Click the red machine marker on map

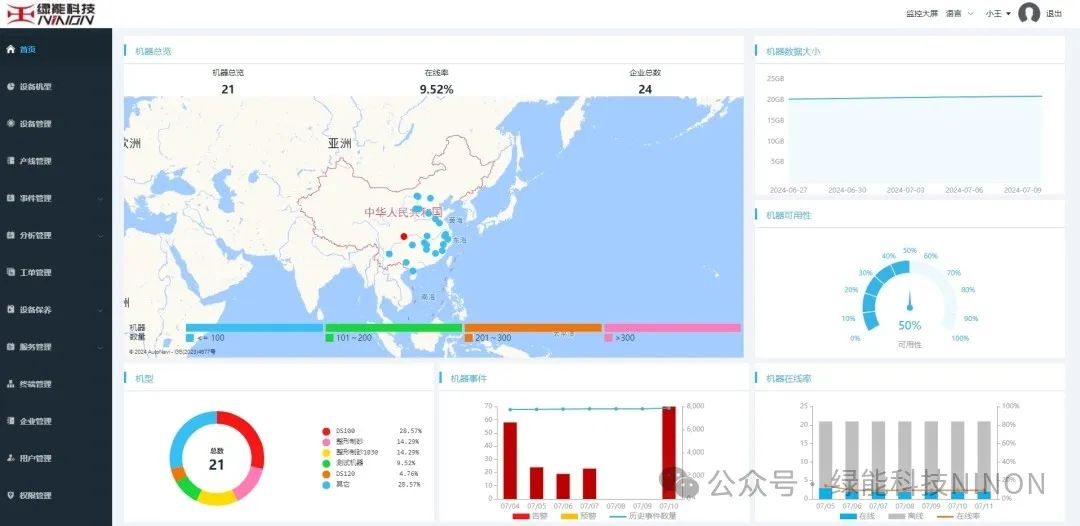click(x=404, y=237)
